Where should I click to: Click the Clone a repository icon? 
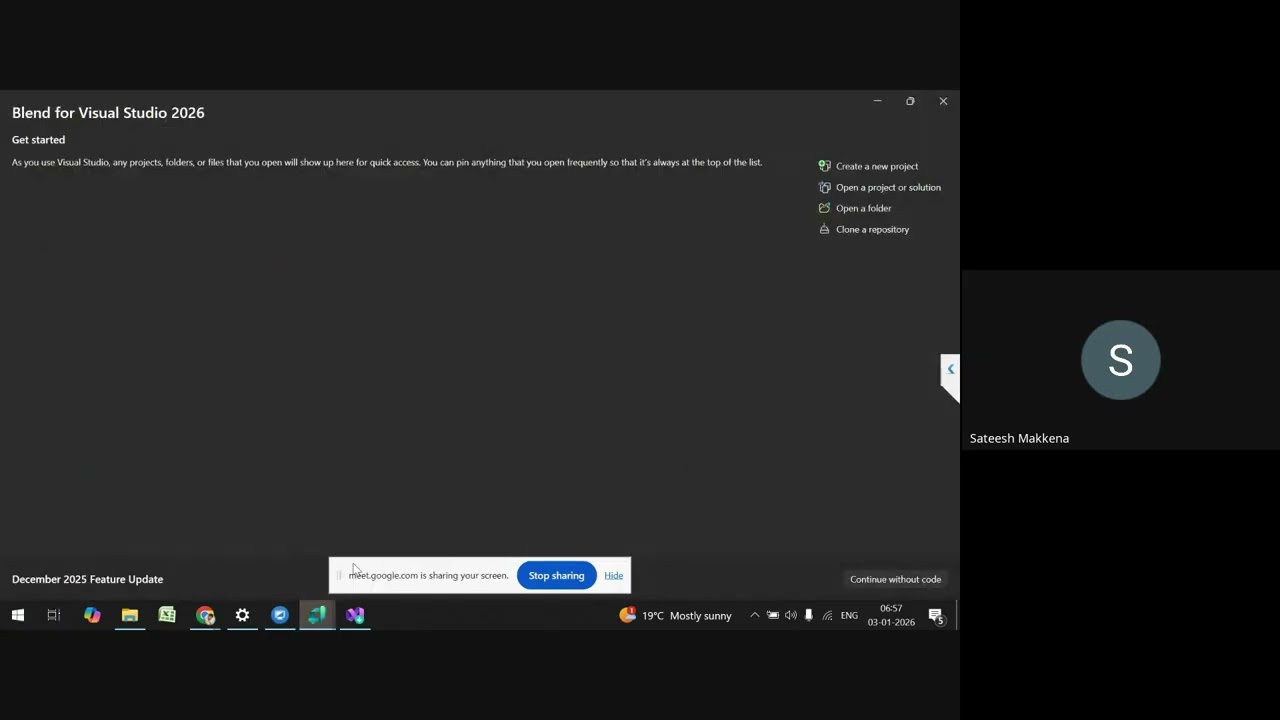click(824, 229)
